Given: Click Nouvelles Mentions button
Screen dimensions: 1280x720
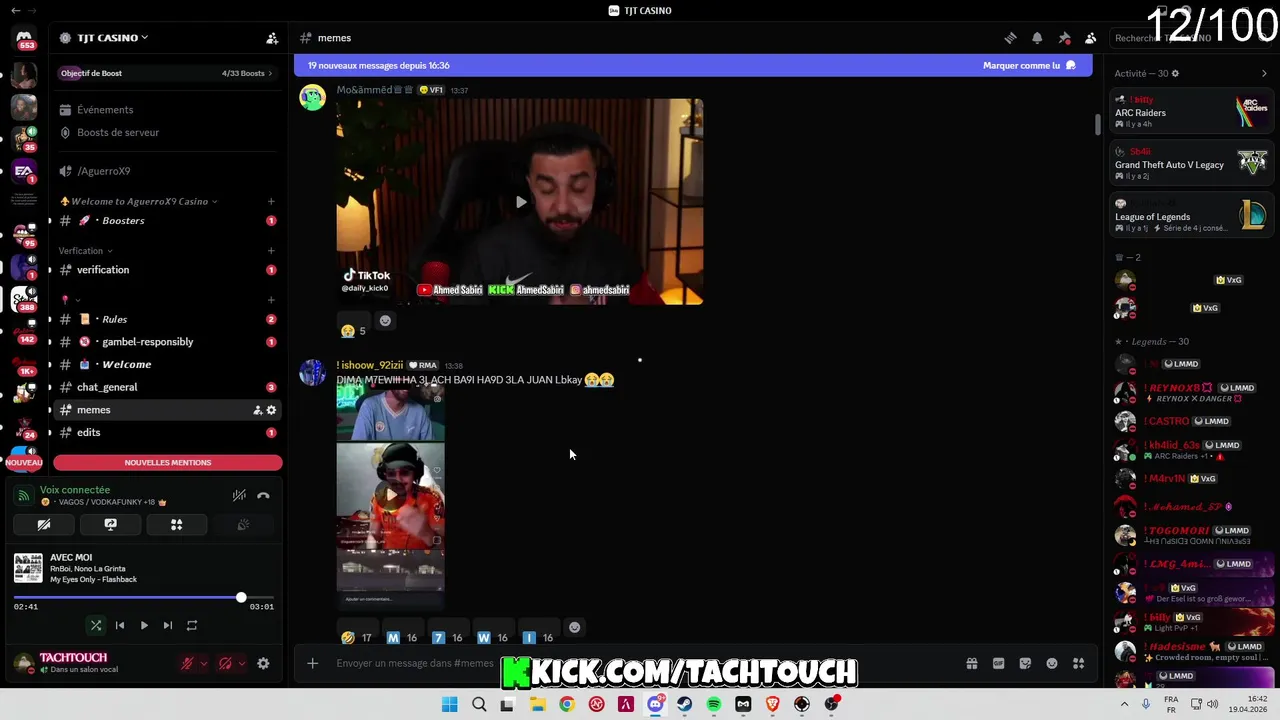Looking at the screenshot, I should pos(168,463).
